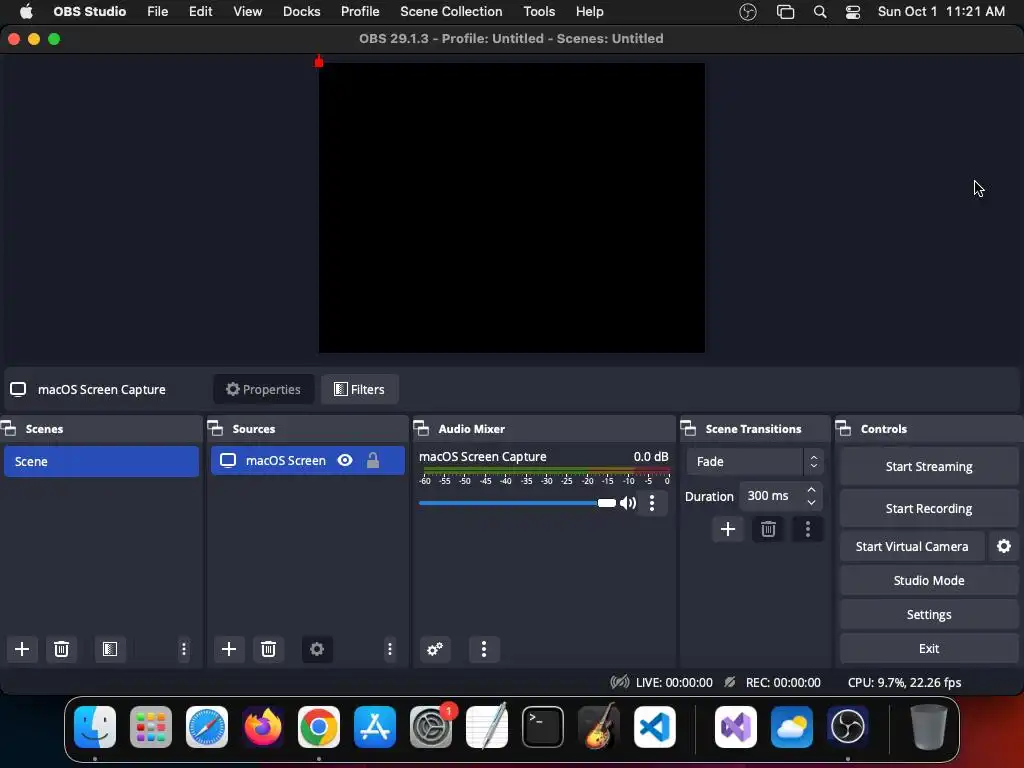Remove scene transition with trash icon
This screenshot has width=1024, height=768.
click(x=768, y=529)
